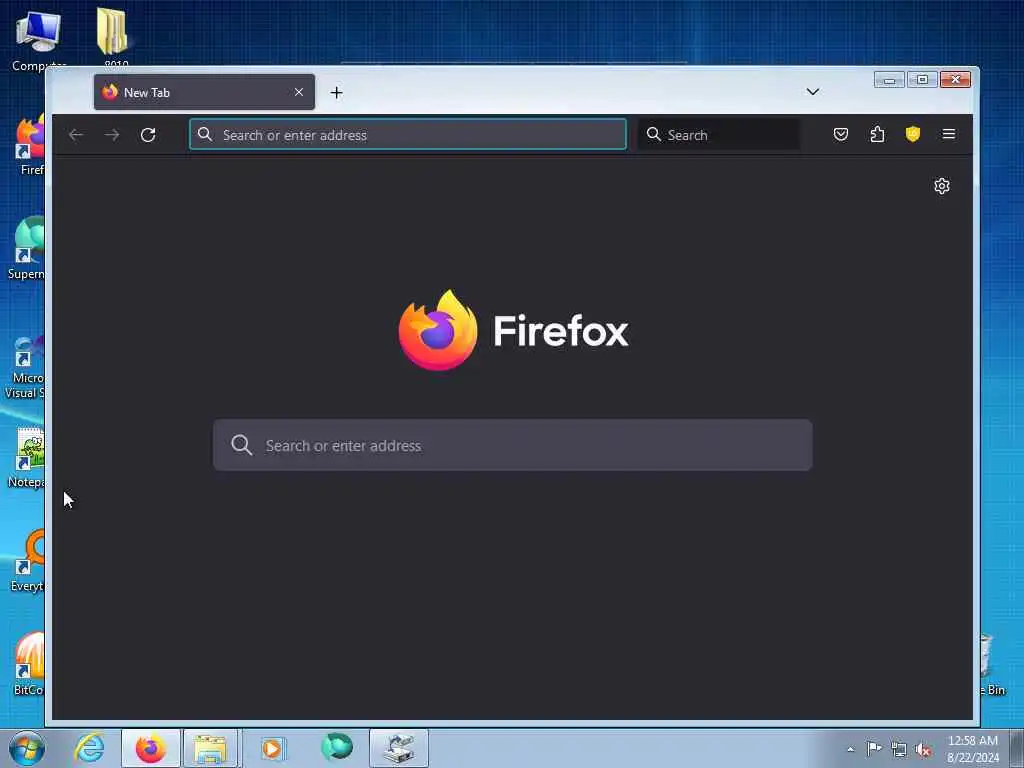This screenshot has width=1024, height=768.
Task: Open a new tab with plus button
Action: 336,93
